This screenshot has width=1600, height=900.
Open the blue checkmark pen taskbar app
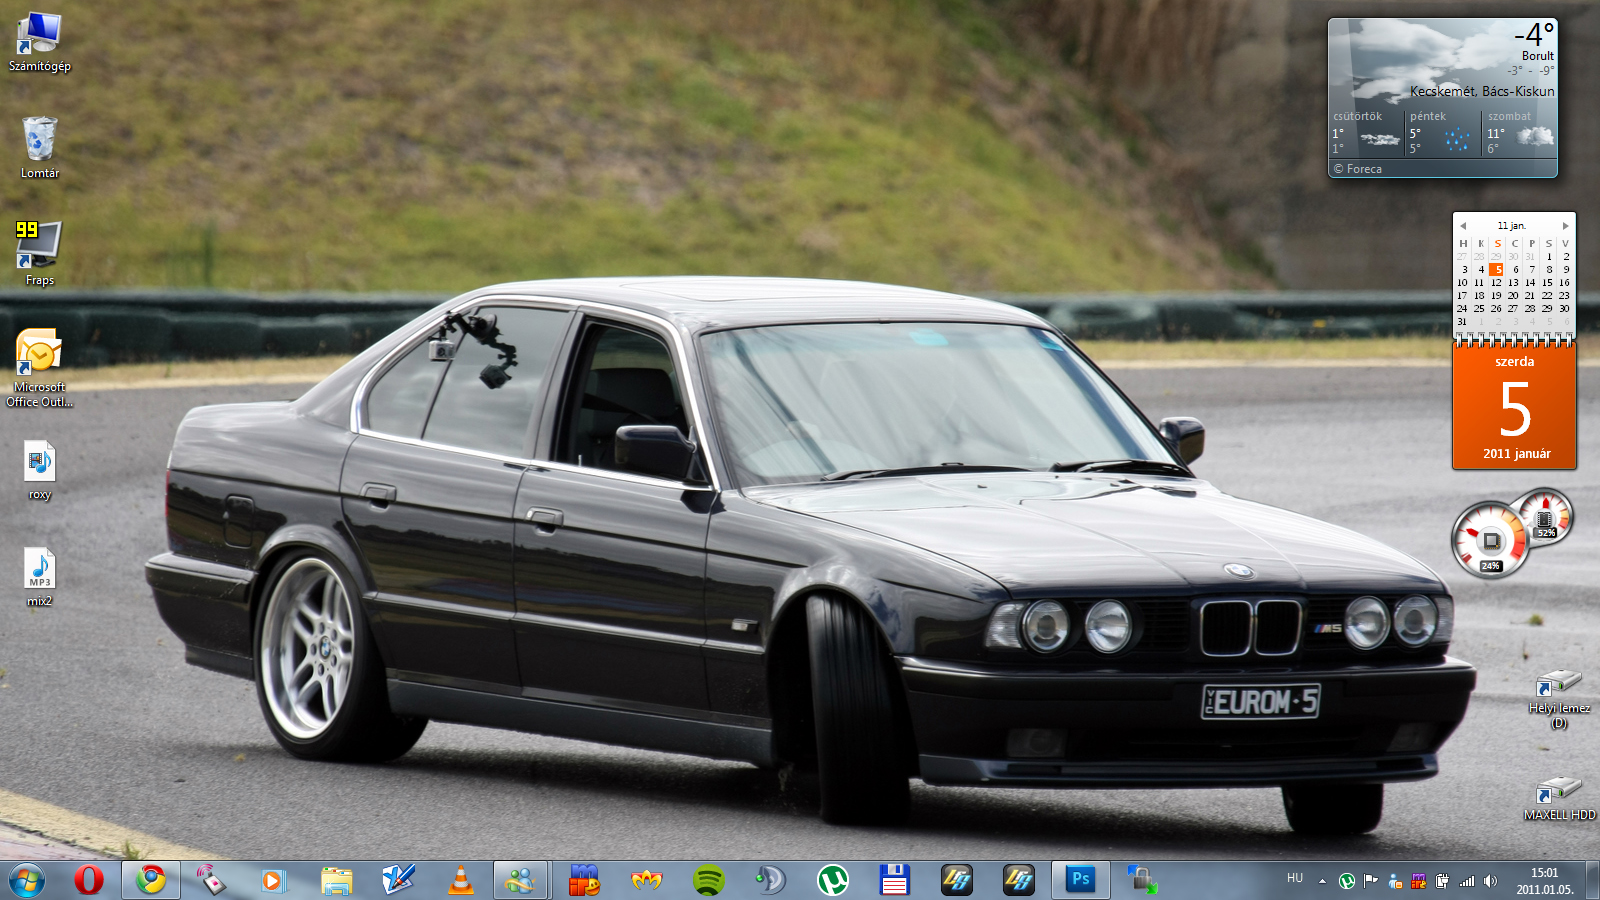398,880
